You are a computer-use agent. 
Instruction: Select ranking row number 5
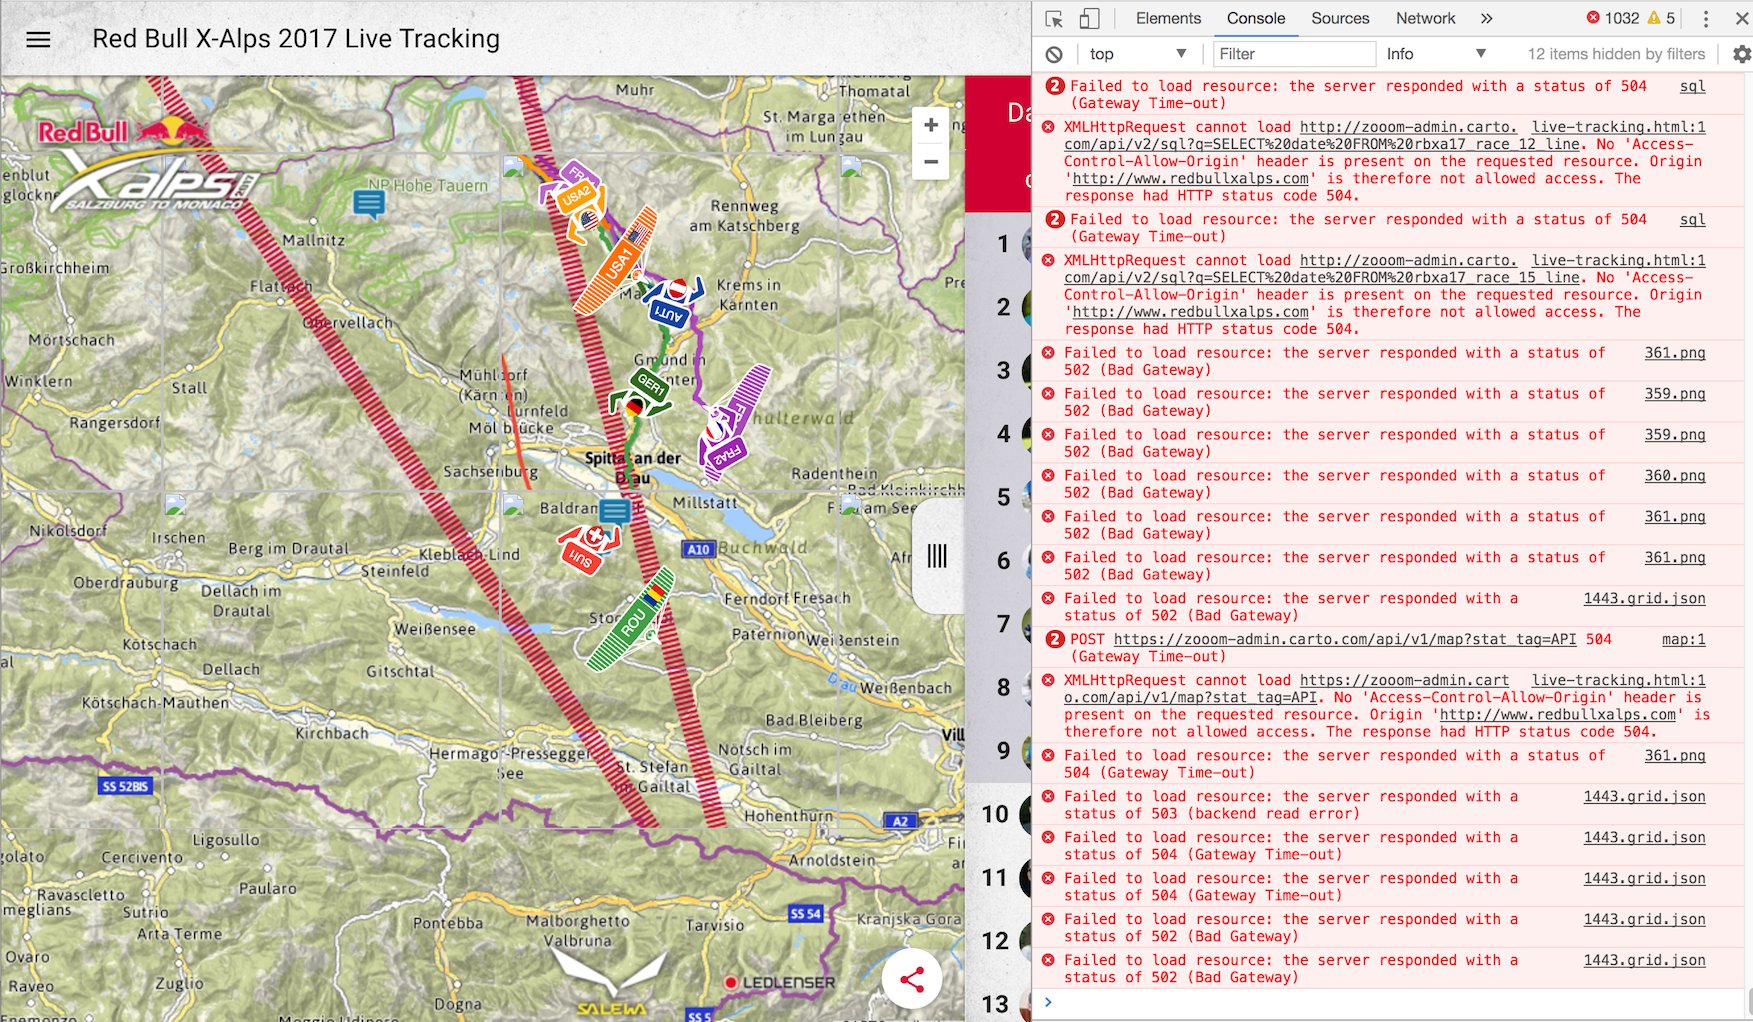998,497
